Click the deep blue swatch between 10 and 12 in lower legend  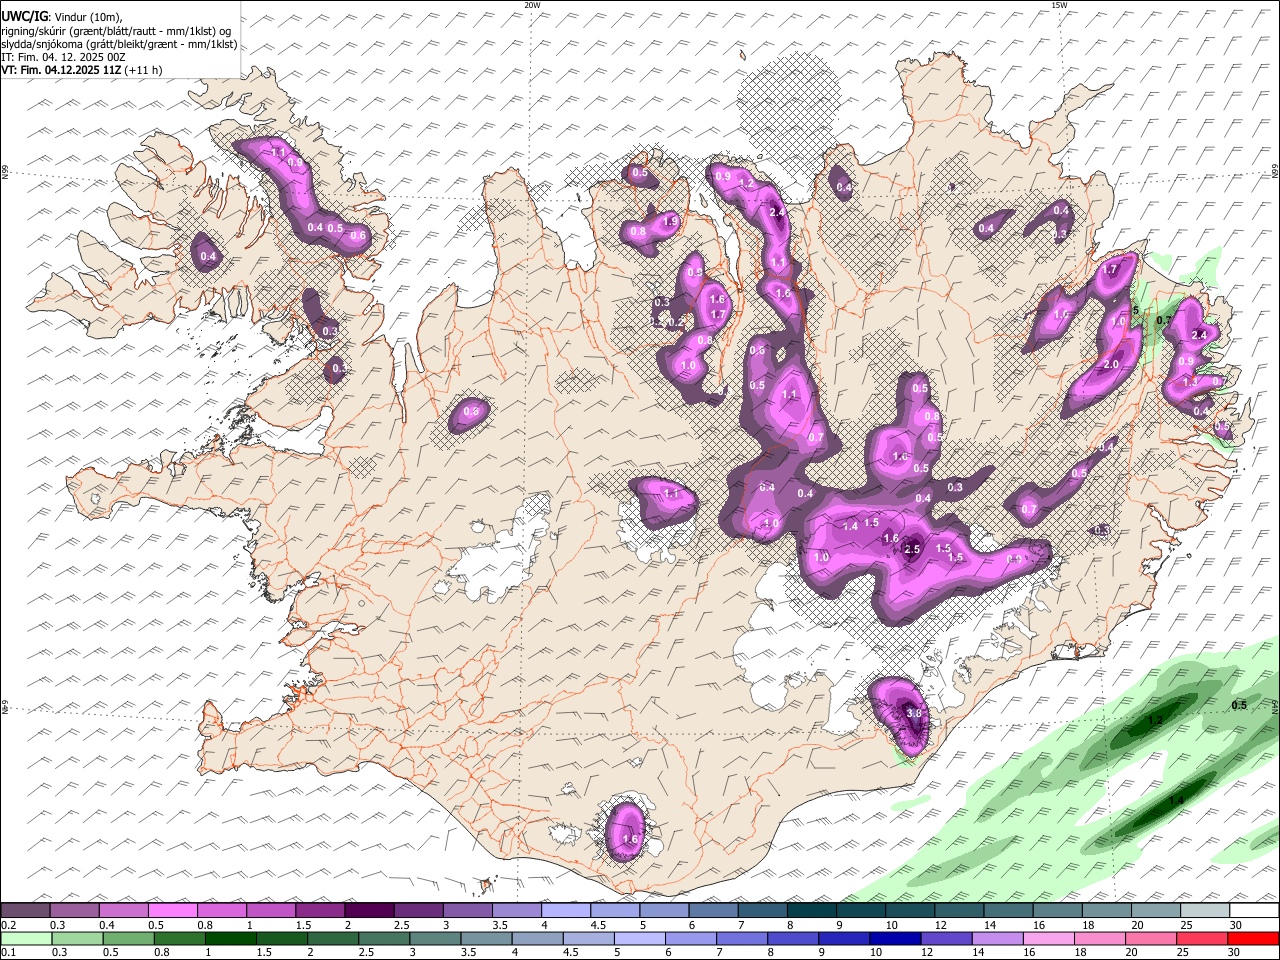[895, 938]
